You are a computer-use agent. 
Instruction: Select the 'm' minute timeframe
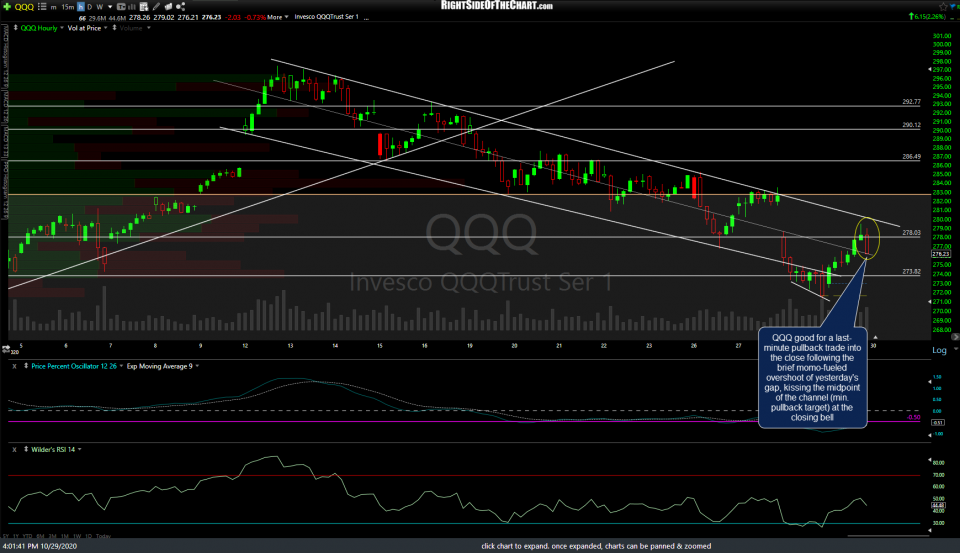(54, 7)
